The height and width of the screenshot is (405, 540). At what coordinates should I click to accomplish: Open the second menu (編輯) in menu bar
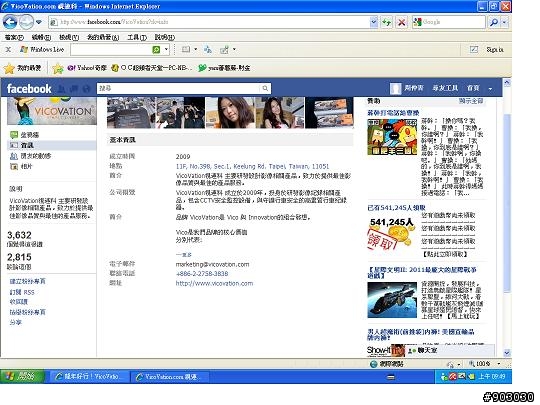click(x=41, y=37)
